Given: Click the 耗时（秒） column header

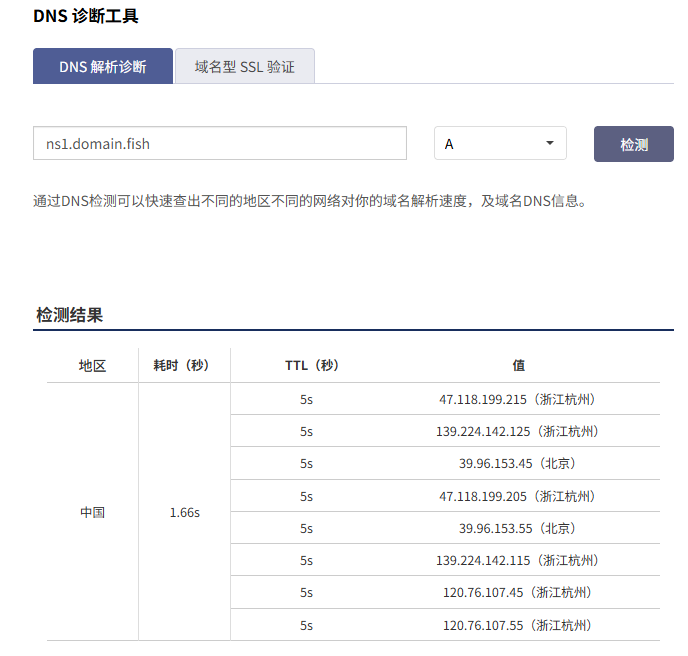Looking at the screenshot, I should tap(184, 365).
